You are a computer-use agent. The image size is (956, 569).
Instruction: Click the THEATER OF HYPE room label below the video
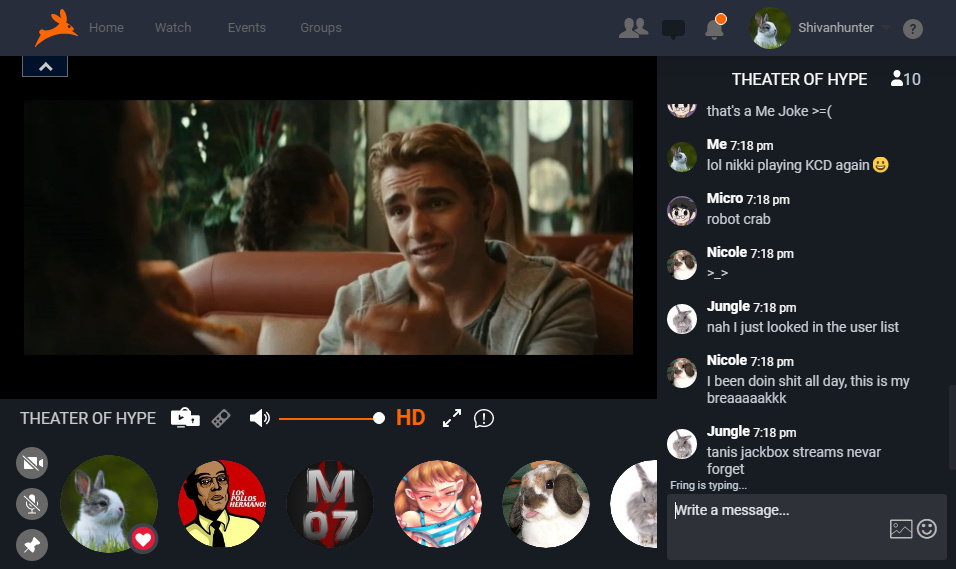pyautogui.click(x=88, y=418)
